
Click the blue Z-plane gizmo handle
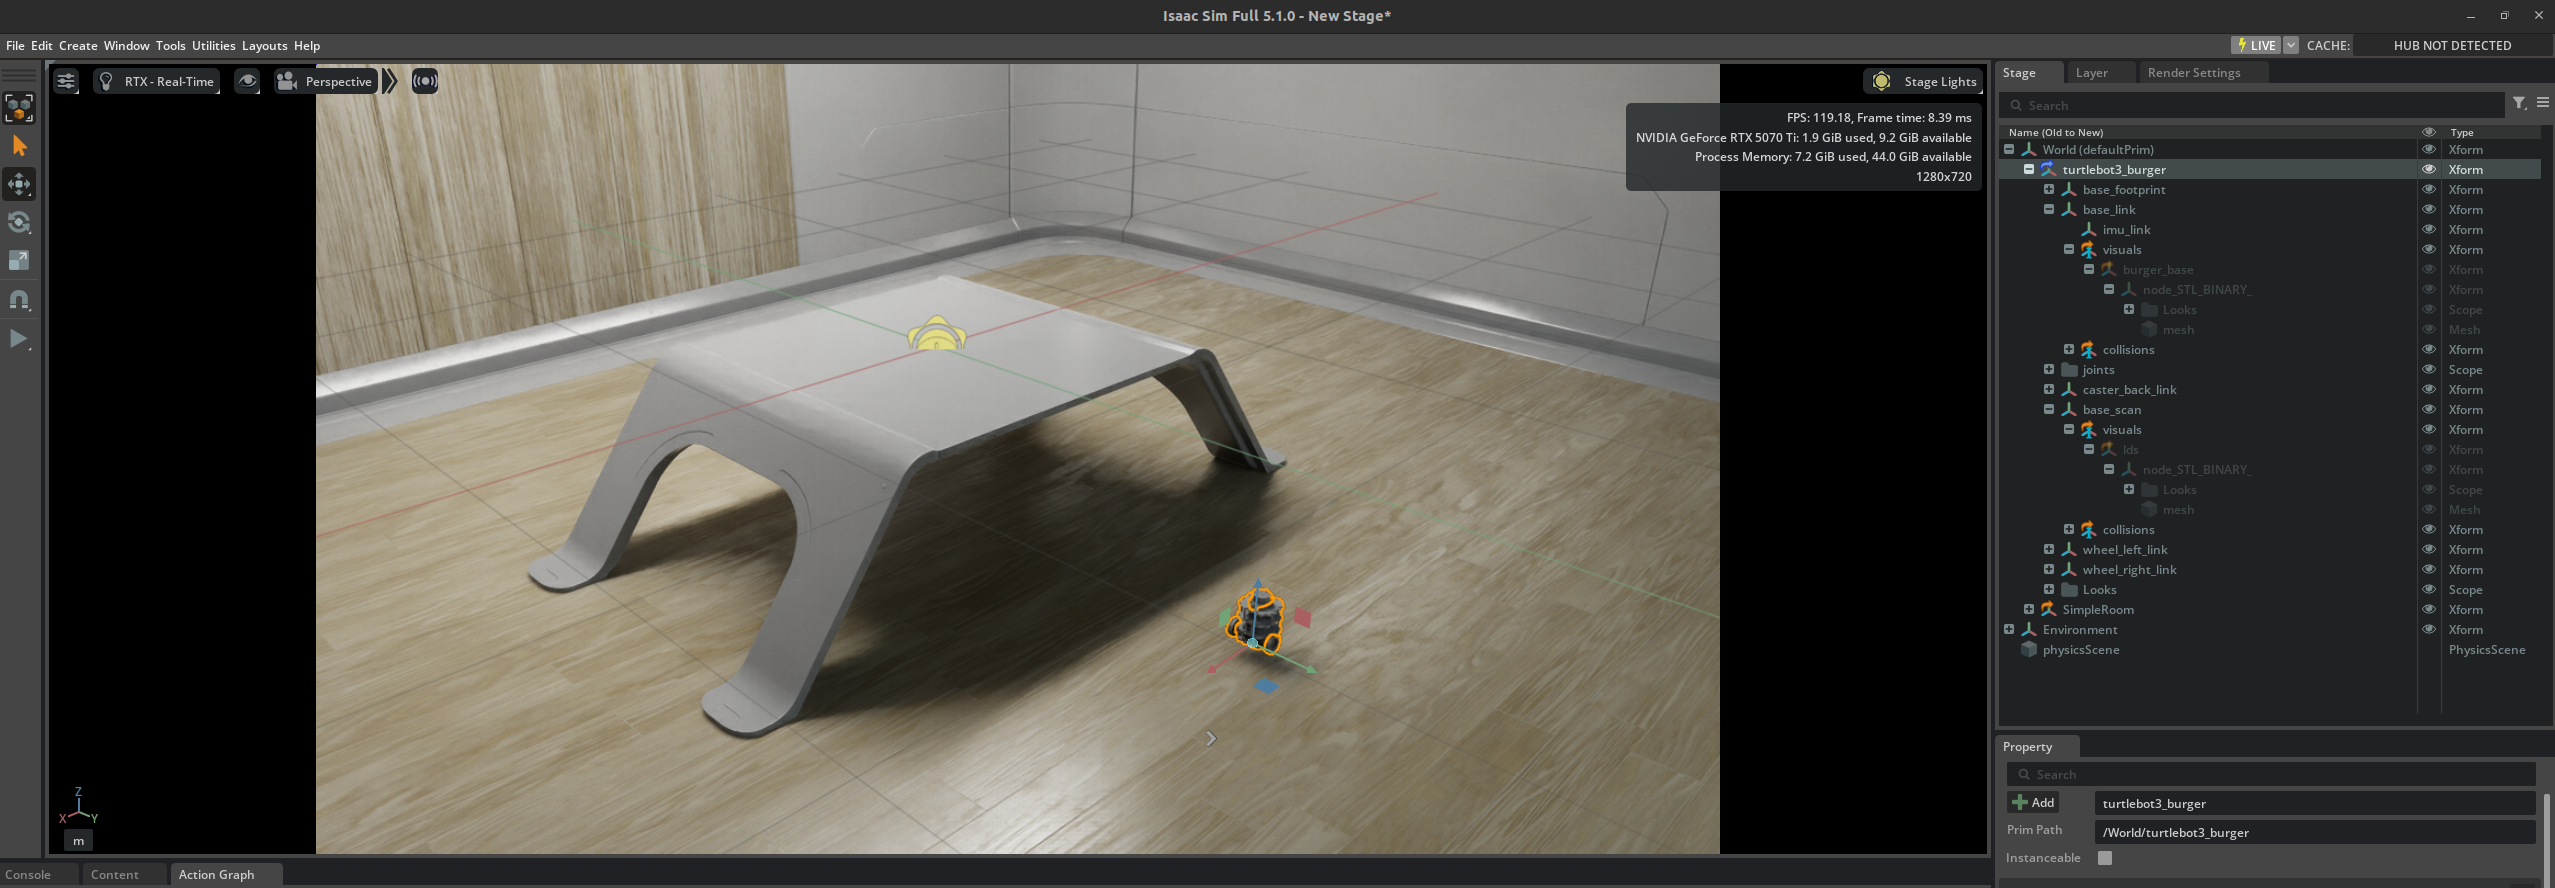point(1266,686)
